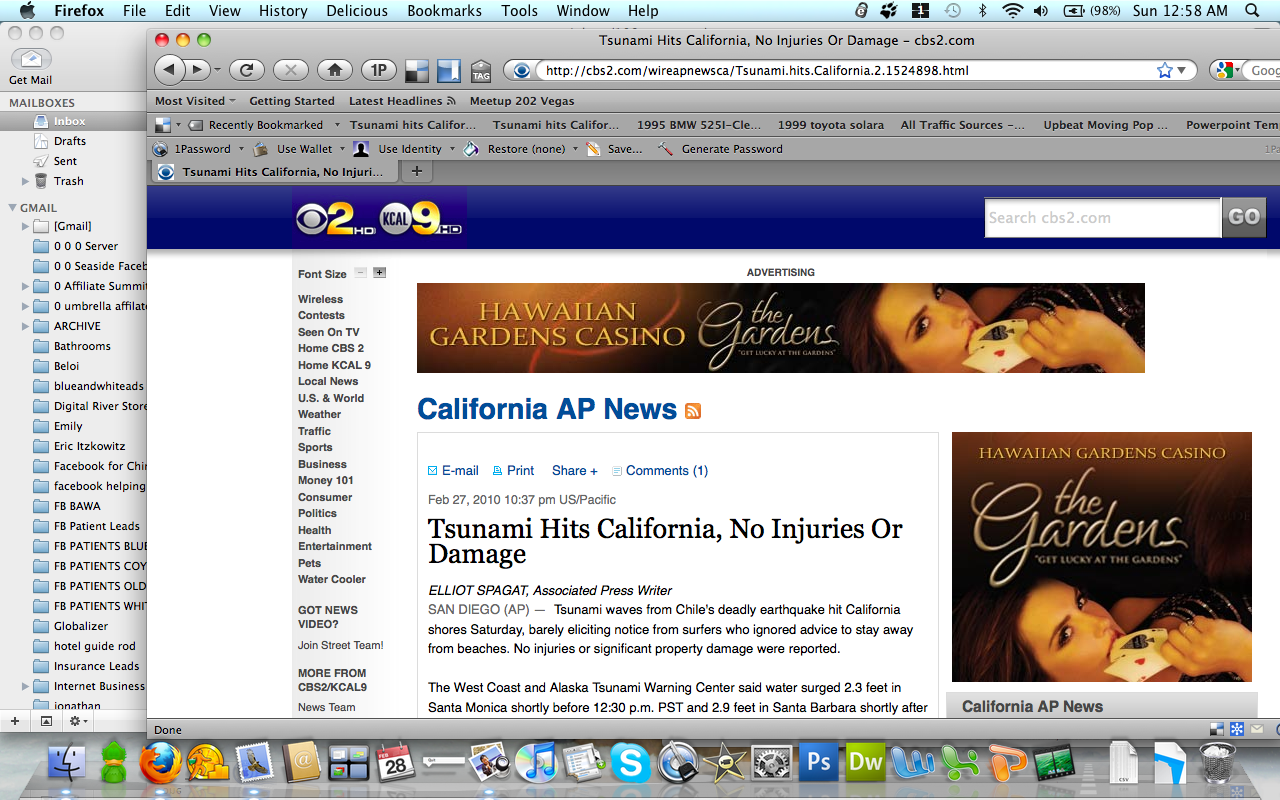The height and width of the screenshot is (800, 1280).
Task: Open the Delicious menu
Action: coord(357,11)
